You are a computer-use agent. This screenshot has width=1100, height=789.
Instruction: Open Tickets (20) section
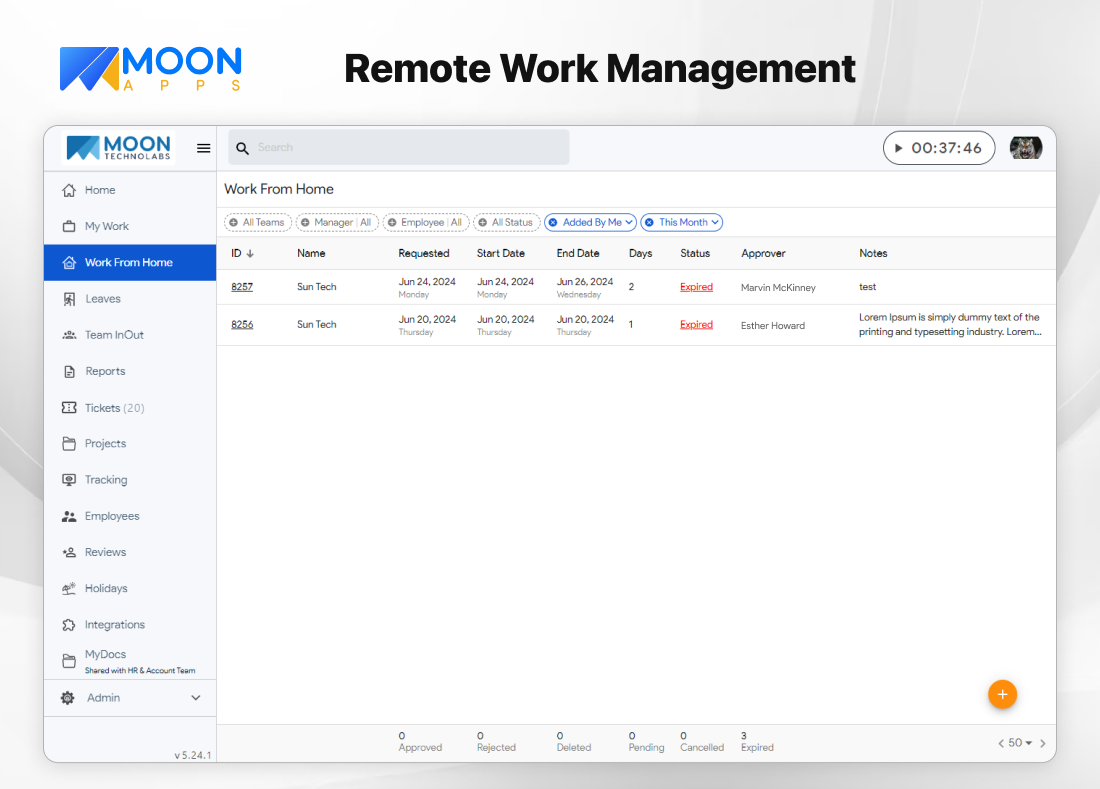[x=130, y=407]
